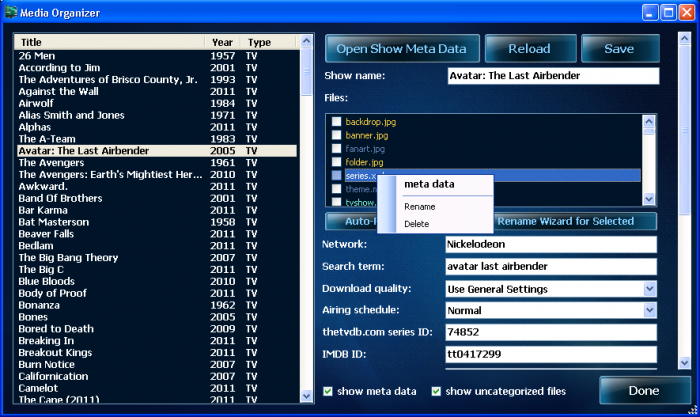Select The Adventures of Brisco County, Jr.
The width and height of the screenshot is (700, 417).
click(x=157, y=79)
